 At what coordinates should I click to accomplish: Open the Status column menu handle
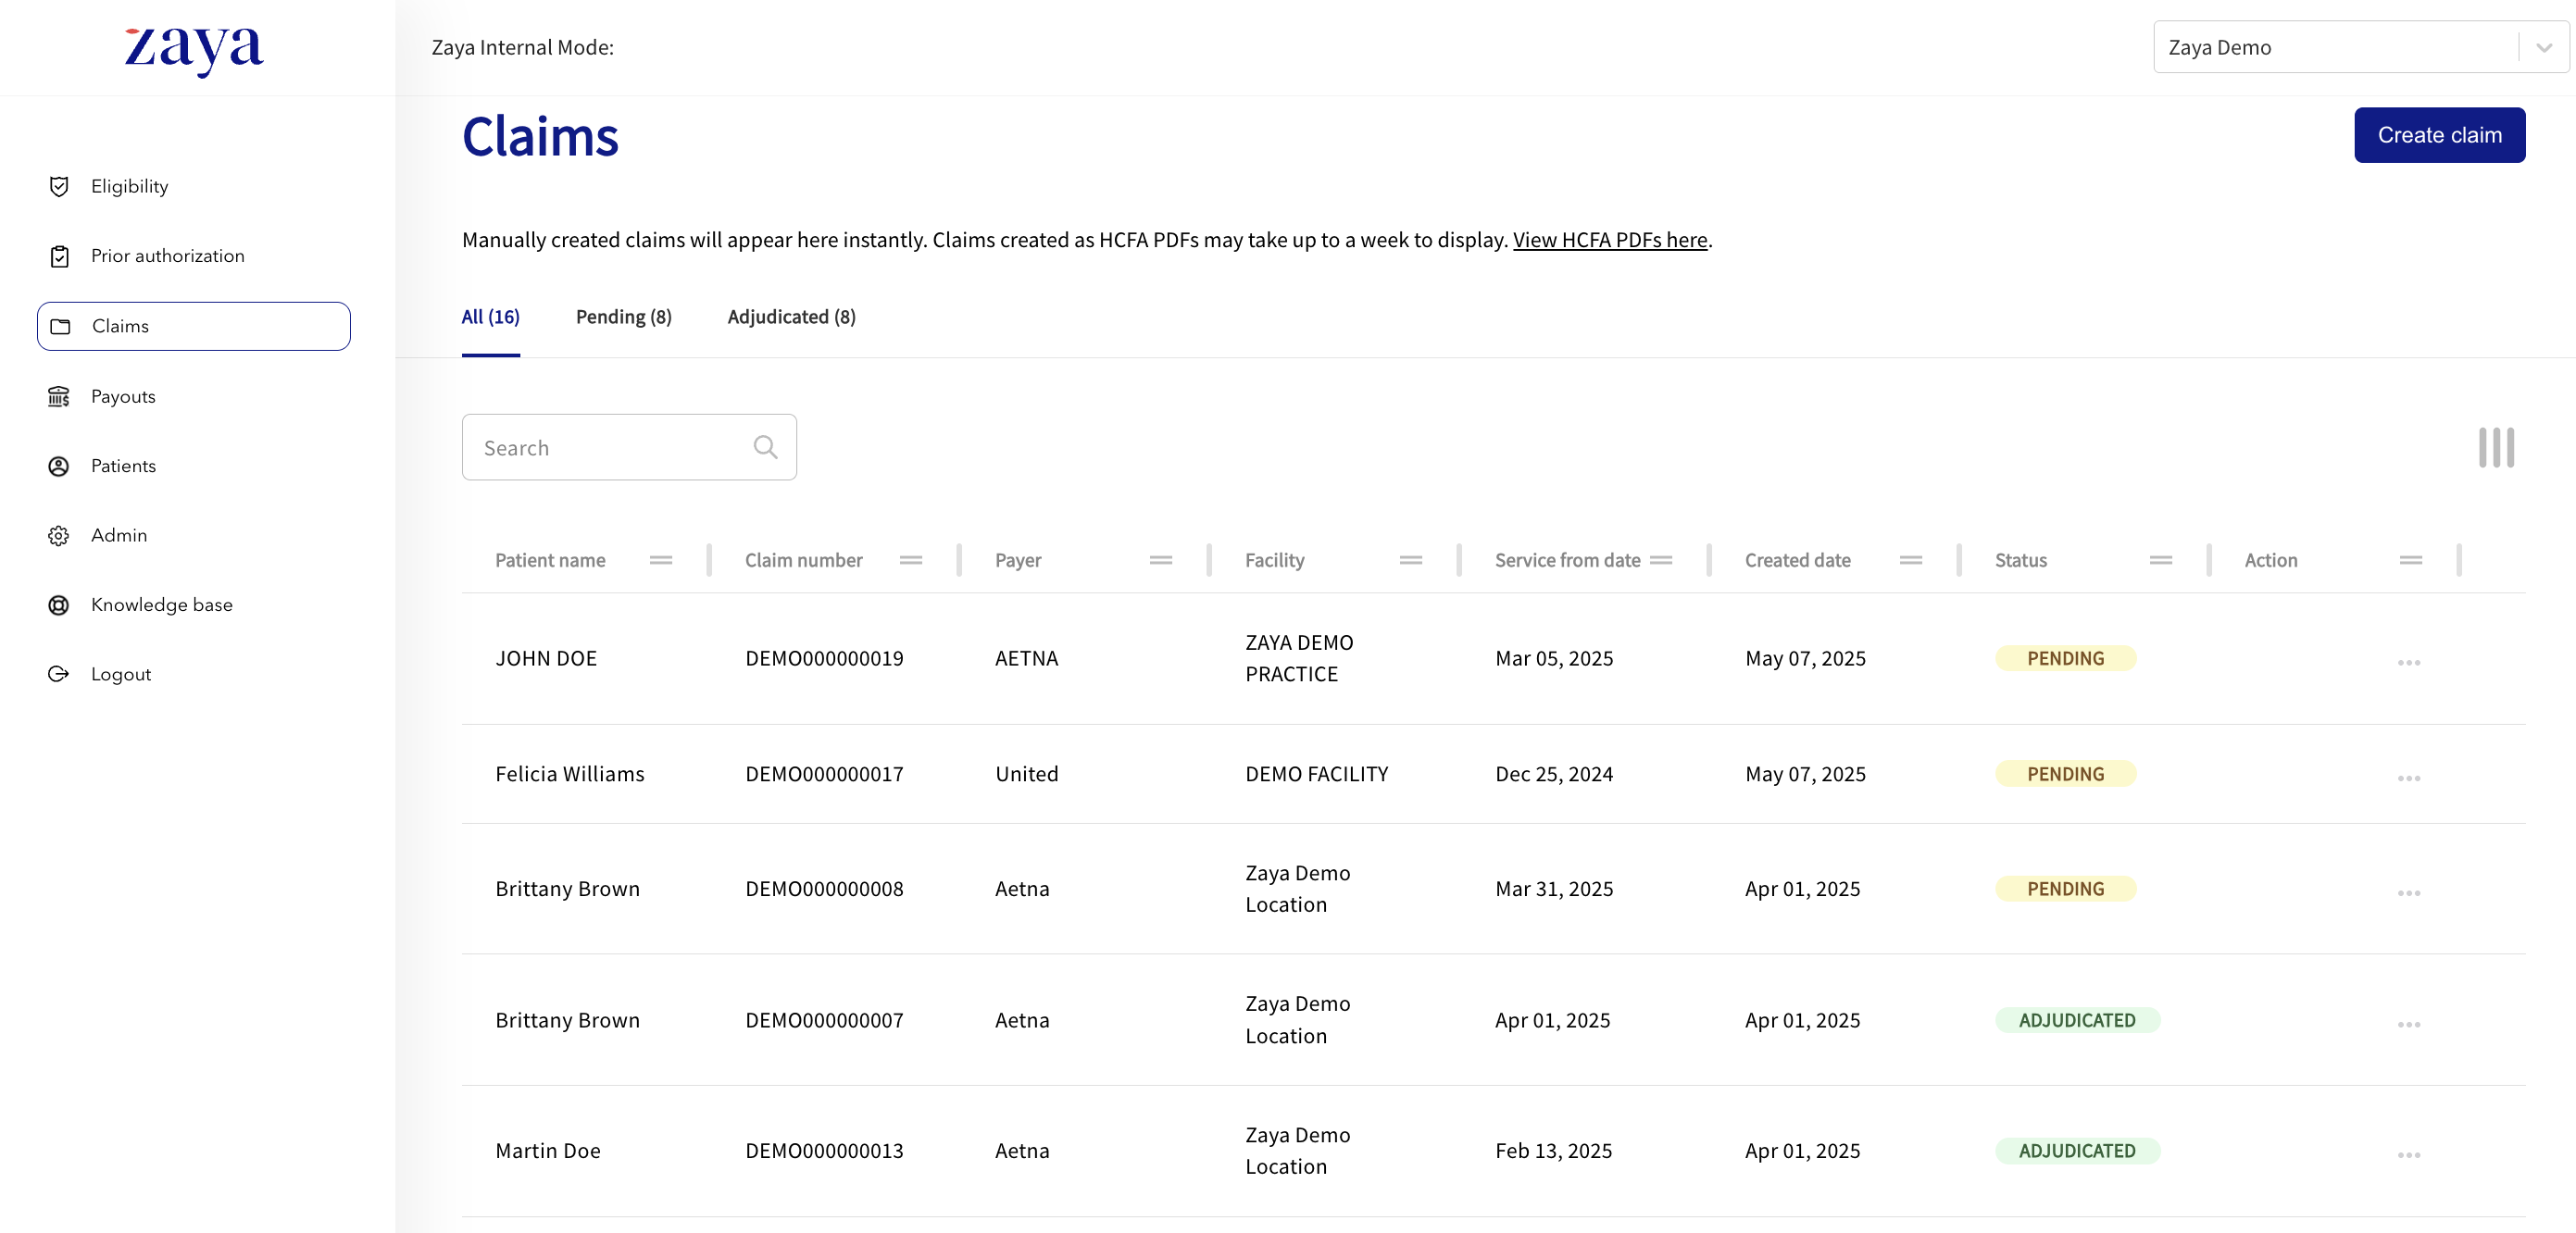click(2160, 560)
